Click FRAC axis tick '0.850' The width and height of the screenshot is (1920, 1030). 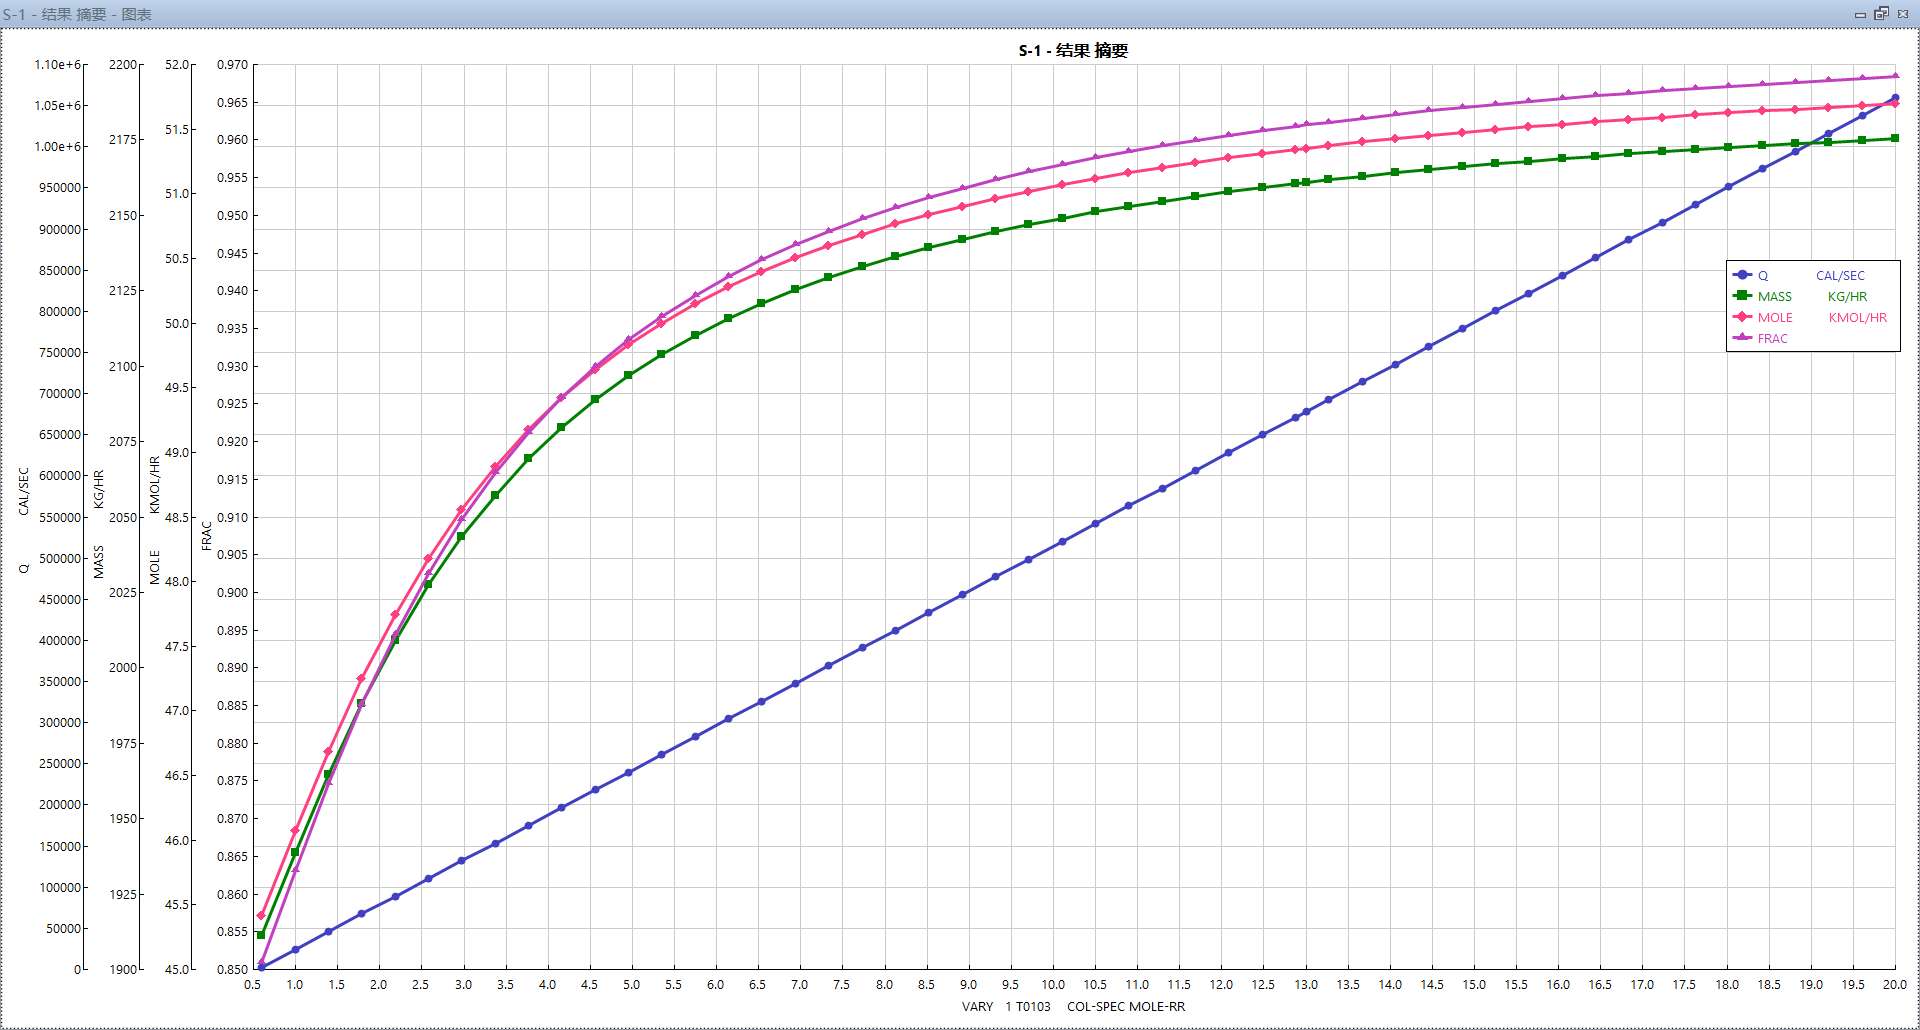coord(232,970)
